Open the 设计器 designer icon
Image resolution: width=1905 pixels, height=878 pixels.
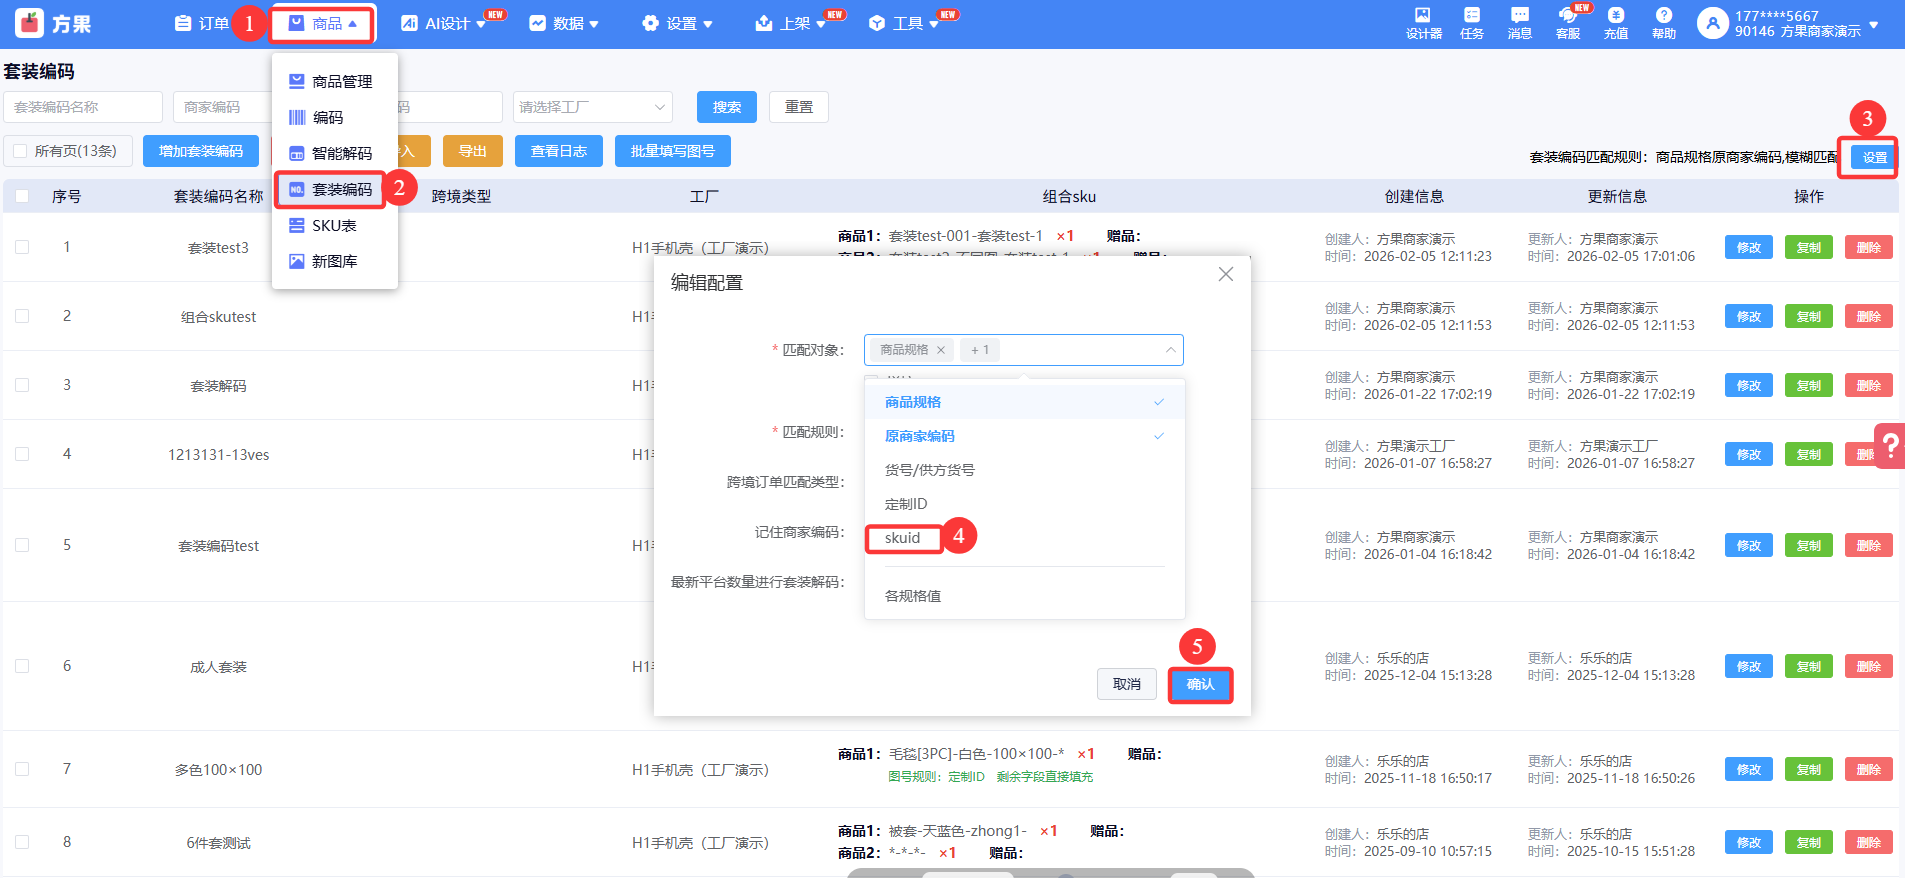coord(1423,22)
